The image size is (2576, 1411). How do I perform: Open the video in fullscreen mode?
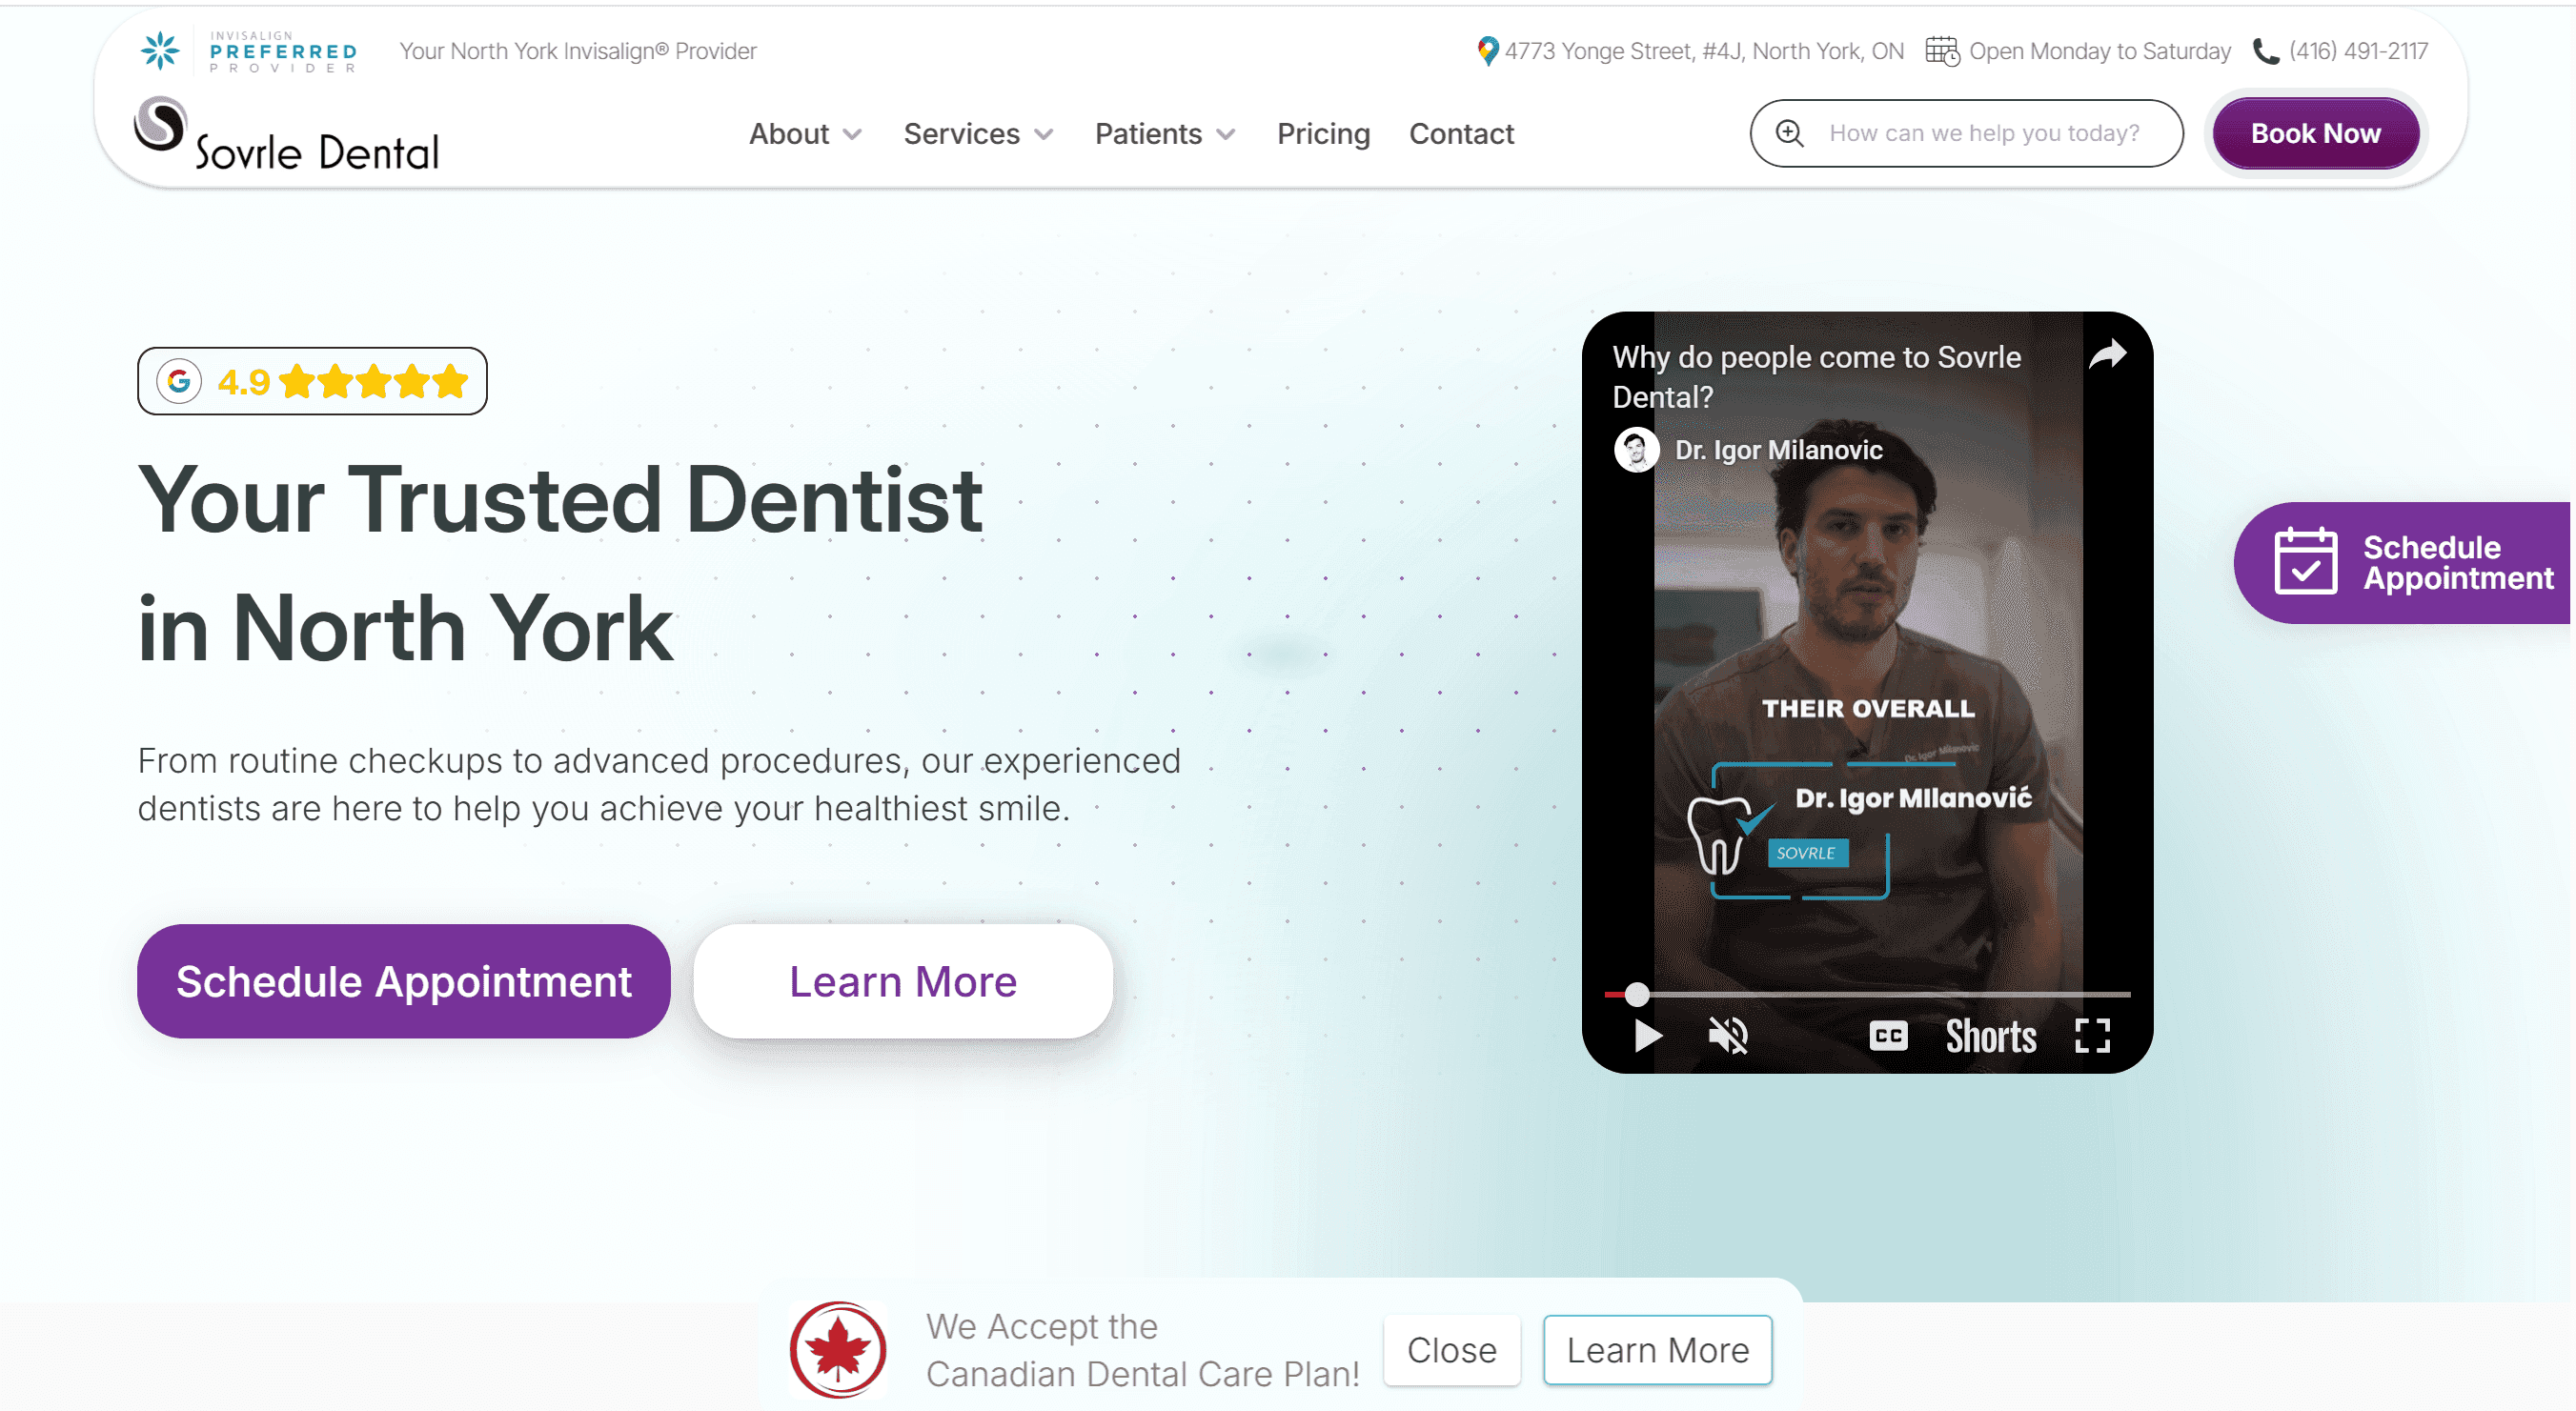point(2094,1036)
